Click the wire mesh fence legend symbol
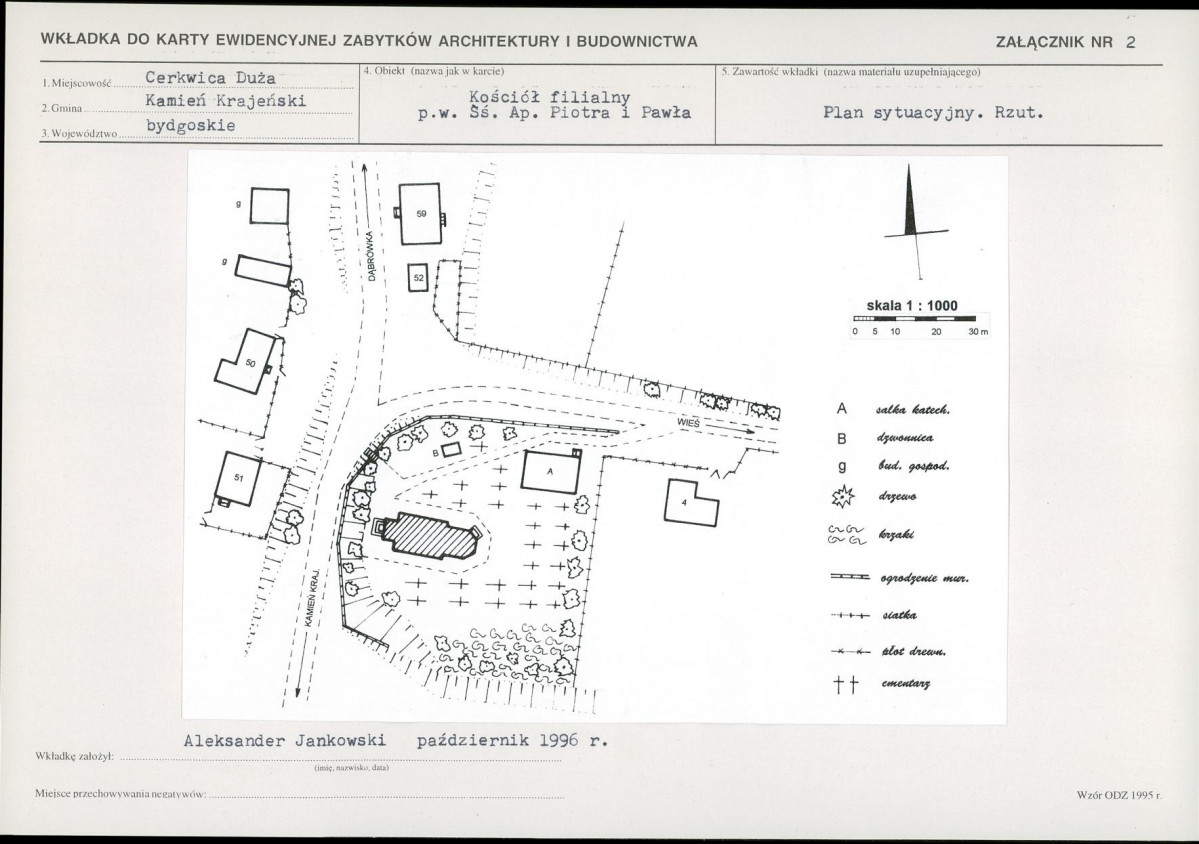Viewport: 1199px width, 844px height. (850, 615)
